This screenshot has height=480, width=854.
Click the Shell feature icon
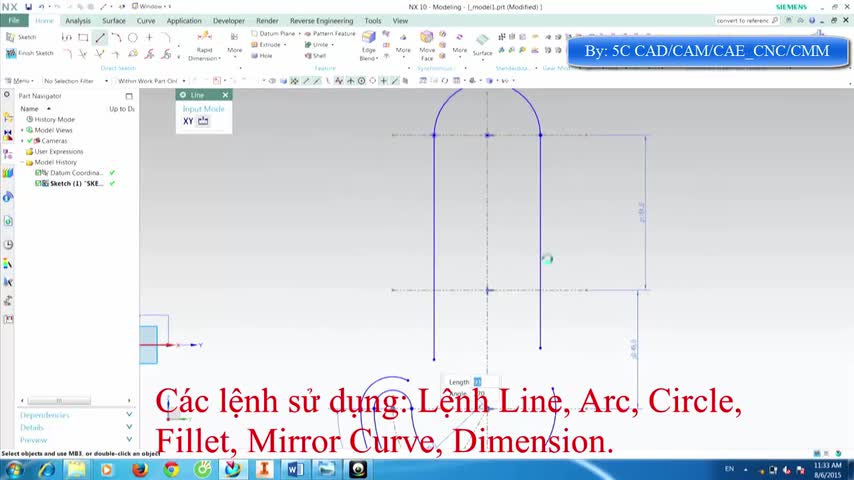[308, 56]
